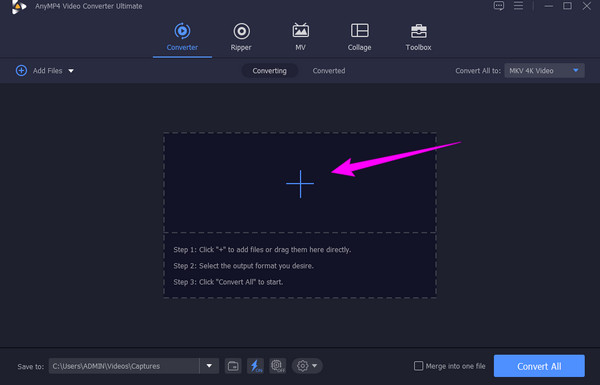Open the MV tab

tap(300, 38)
